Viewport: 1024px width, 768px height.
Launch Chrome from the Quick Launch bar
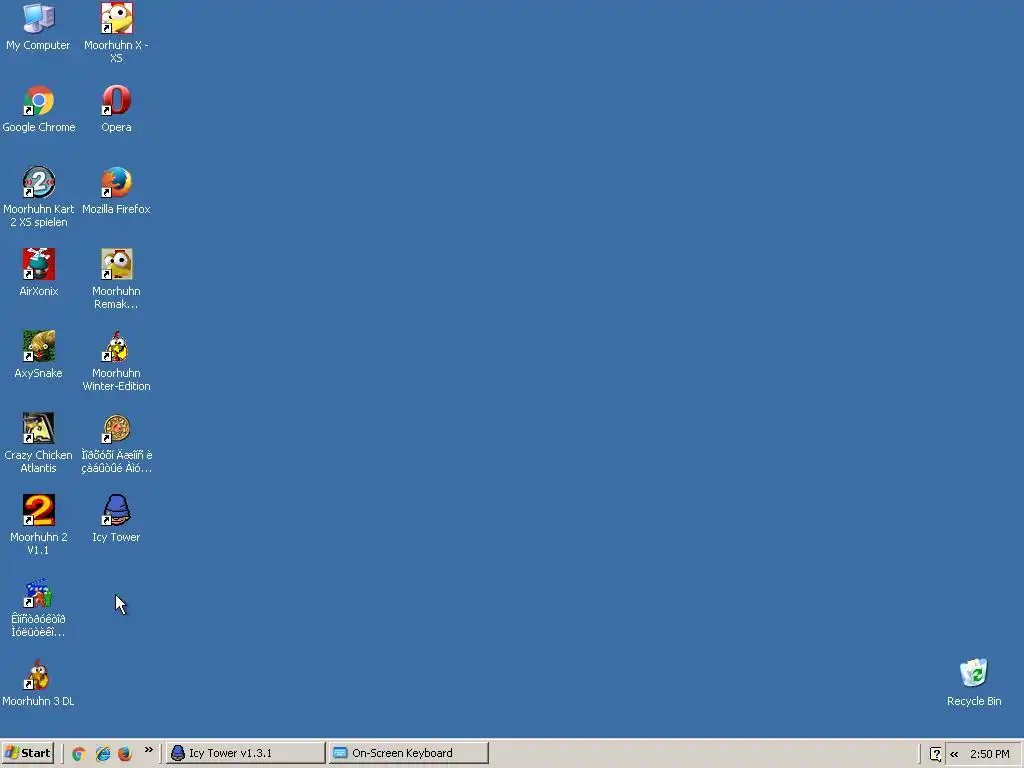pyautogui.click(x=79, y=754)
